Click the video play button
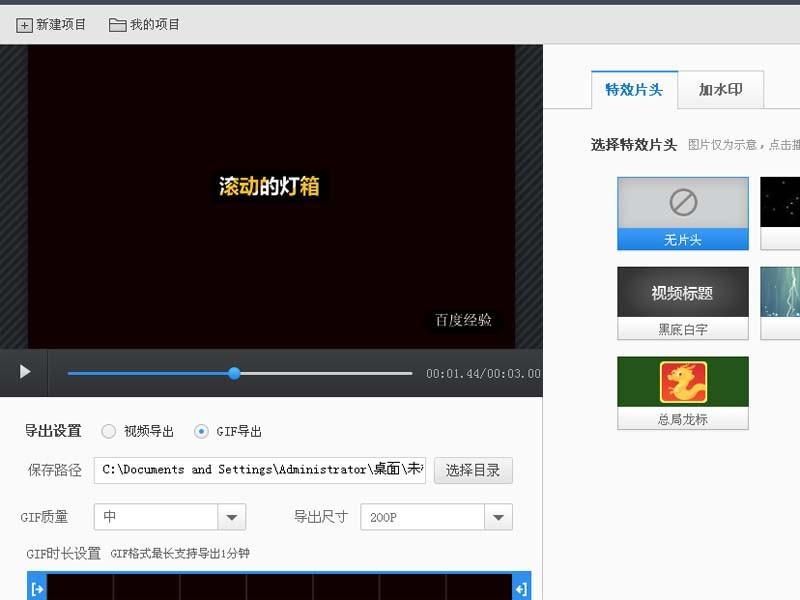800x600 pixels. (24, 372)
